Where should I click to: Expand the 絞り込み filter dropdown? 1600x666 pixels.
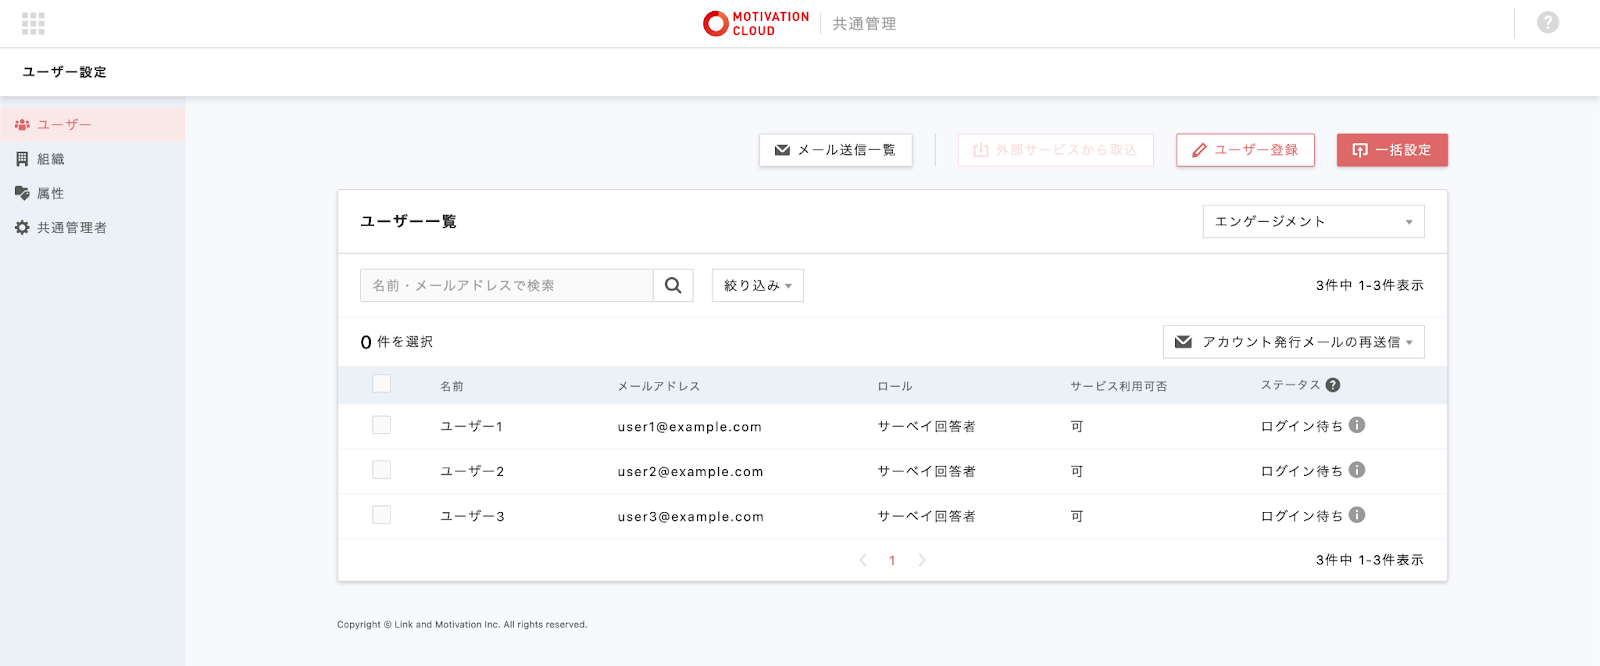(x=757, y=286)
